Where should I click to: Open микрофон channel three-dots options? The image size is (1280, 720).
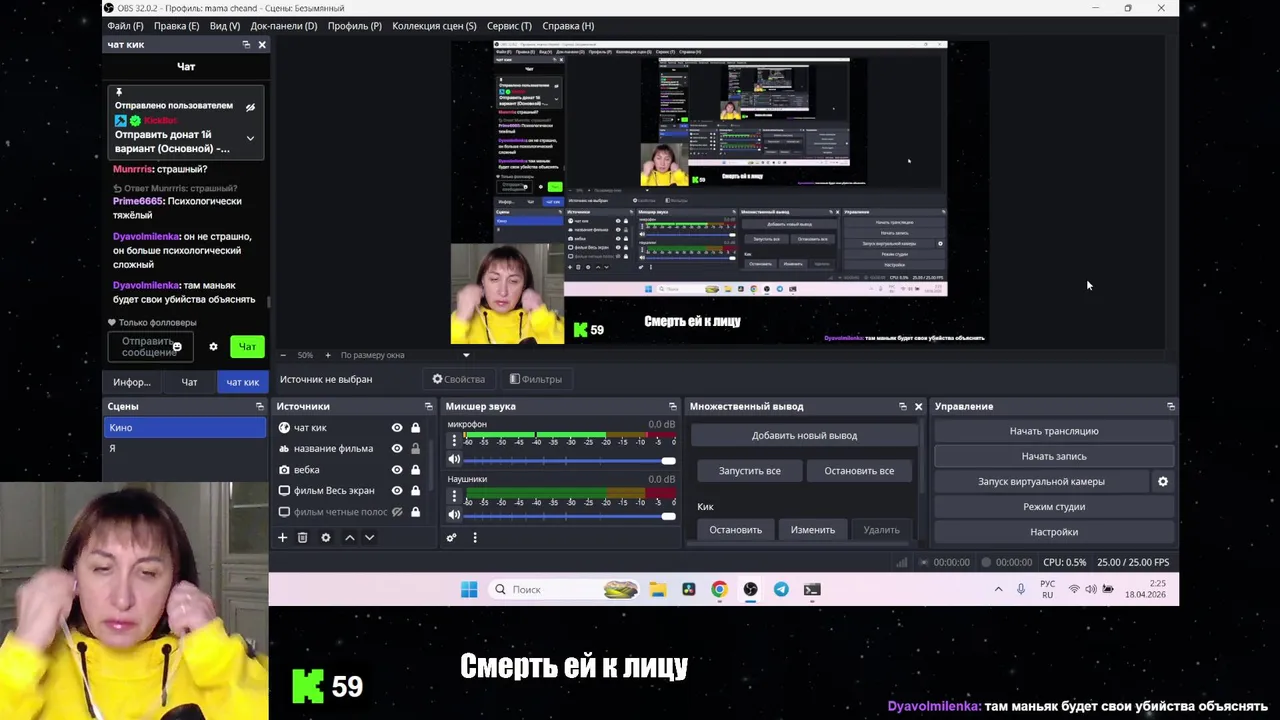(454, 440)
